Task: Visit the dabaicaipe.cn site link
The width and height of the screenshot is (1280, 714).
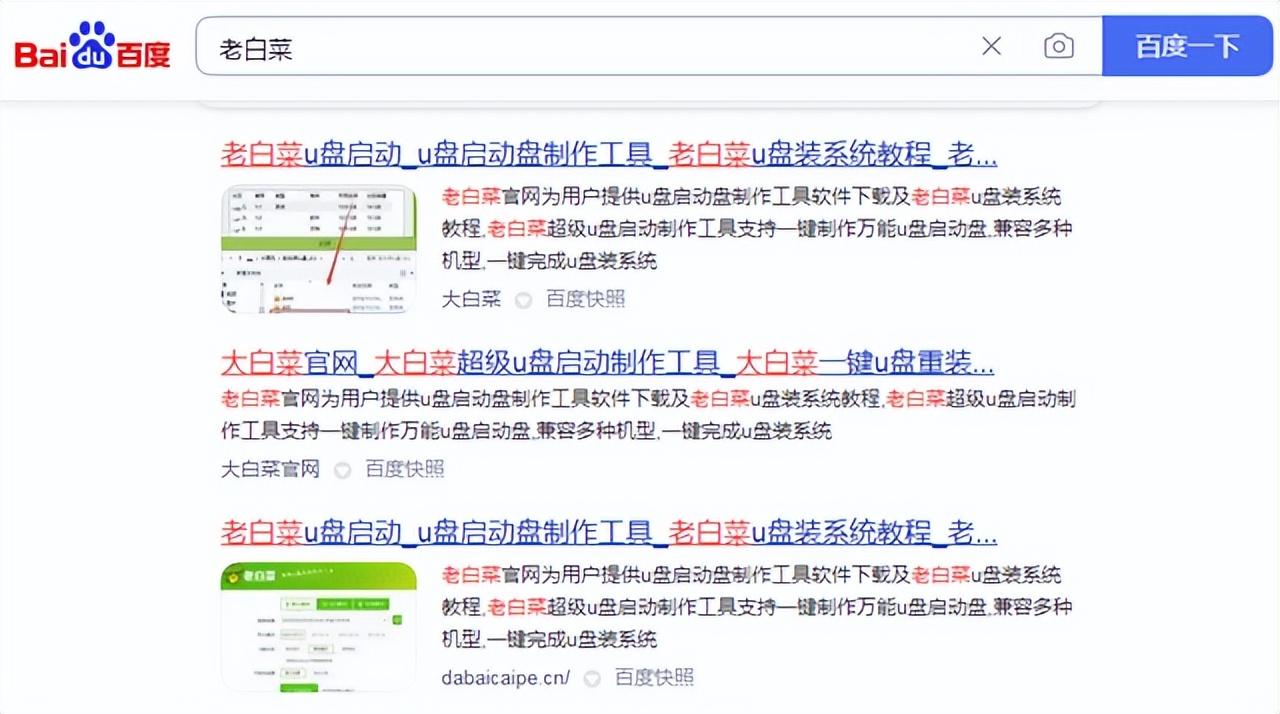Action: click(x=505, y=677)
